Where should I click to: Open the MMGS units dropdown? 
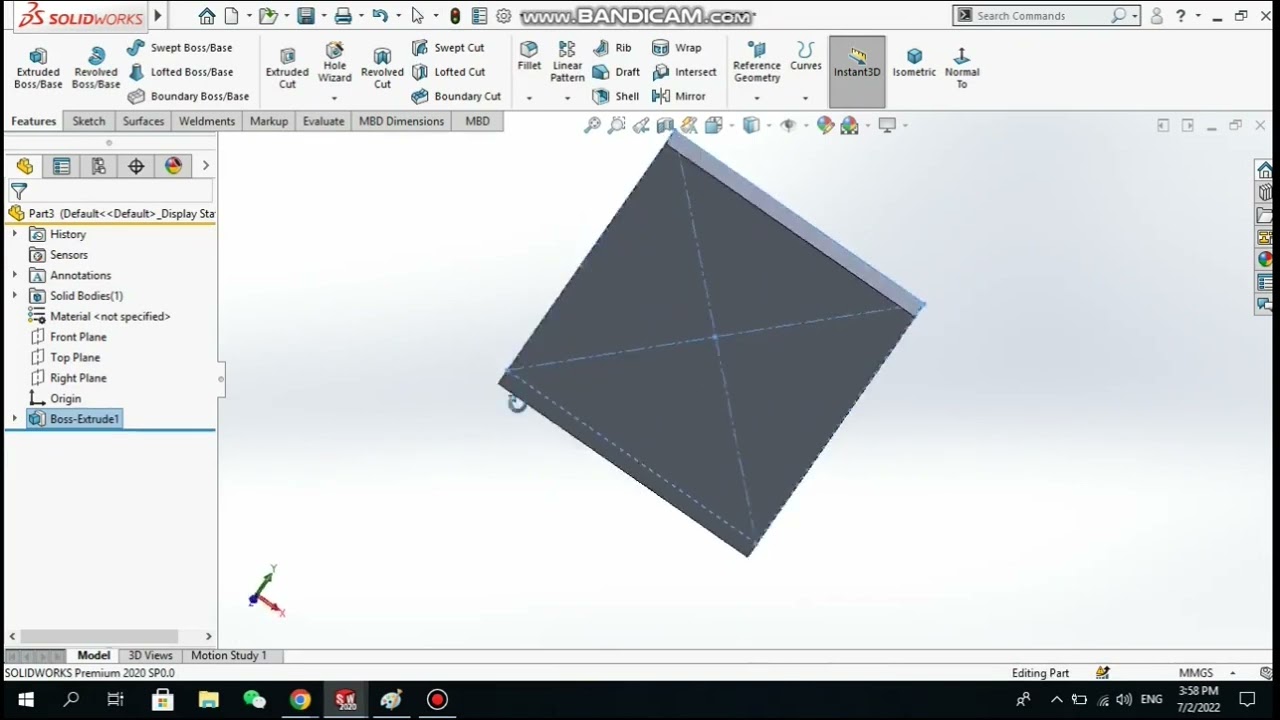[1232, 673]
